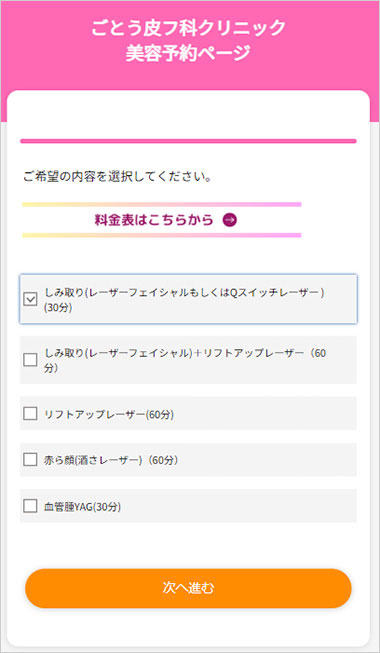Click the gradient line above 料金表はこちらから

162,204
